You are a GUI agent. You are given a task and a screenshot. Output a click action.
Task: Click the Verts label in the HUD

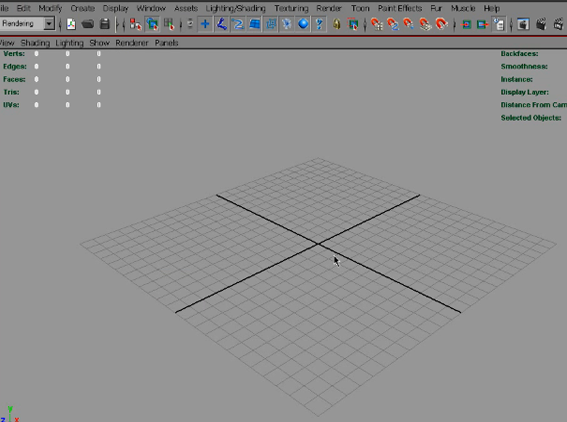(x=14, y=54)
